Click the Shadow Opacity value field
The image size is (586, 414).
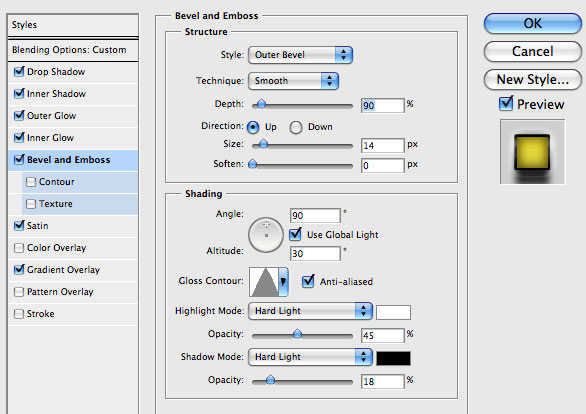[383, 381]
